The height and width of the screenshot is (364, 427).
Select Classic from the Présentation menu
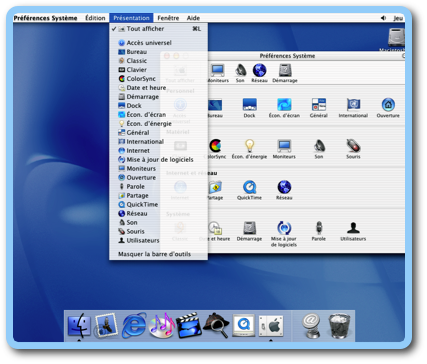158,61
